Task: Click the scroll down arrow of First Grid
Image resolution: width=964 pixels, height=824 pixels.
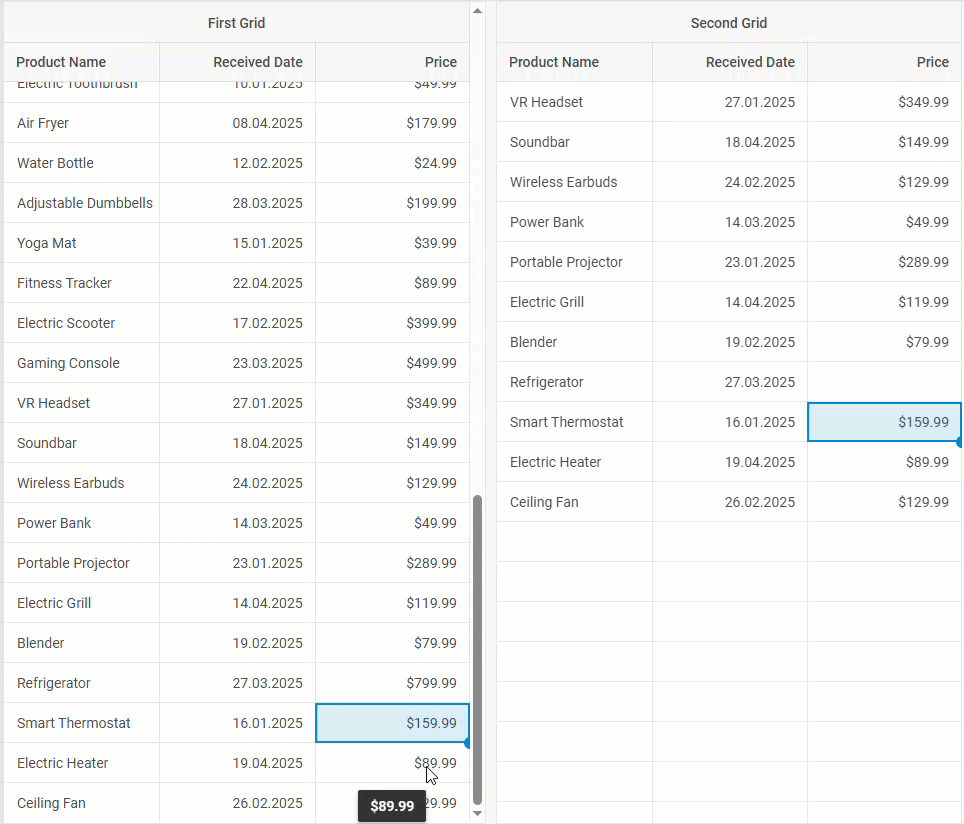Action: (x=477, y=813)
